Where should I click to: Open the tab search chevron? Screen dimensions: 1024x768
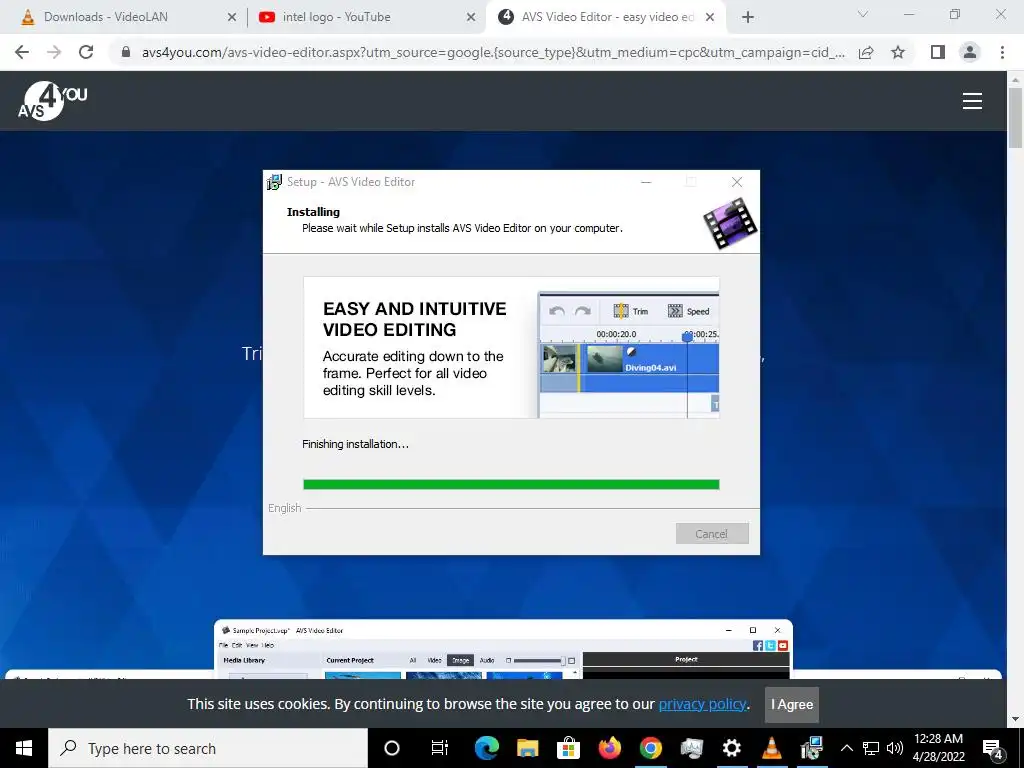coord(863,14)
